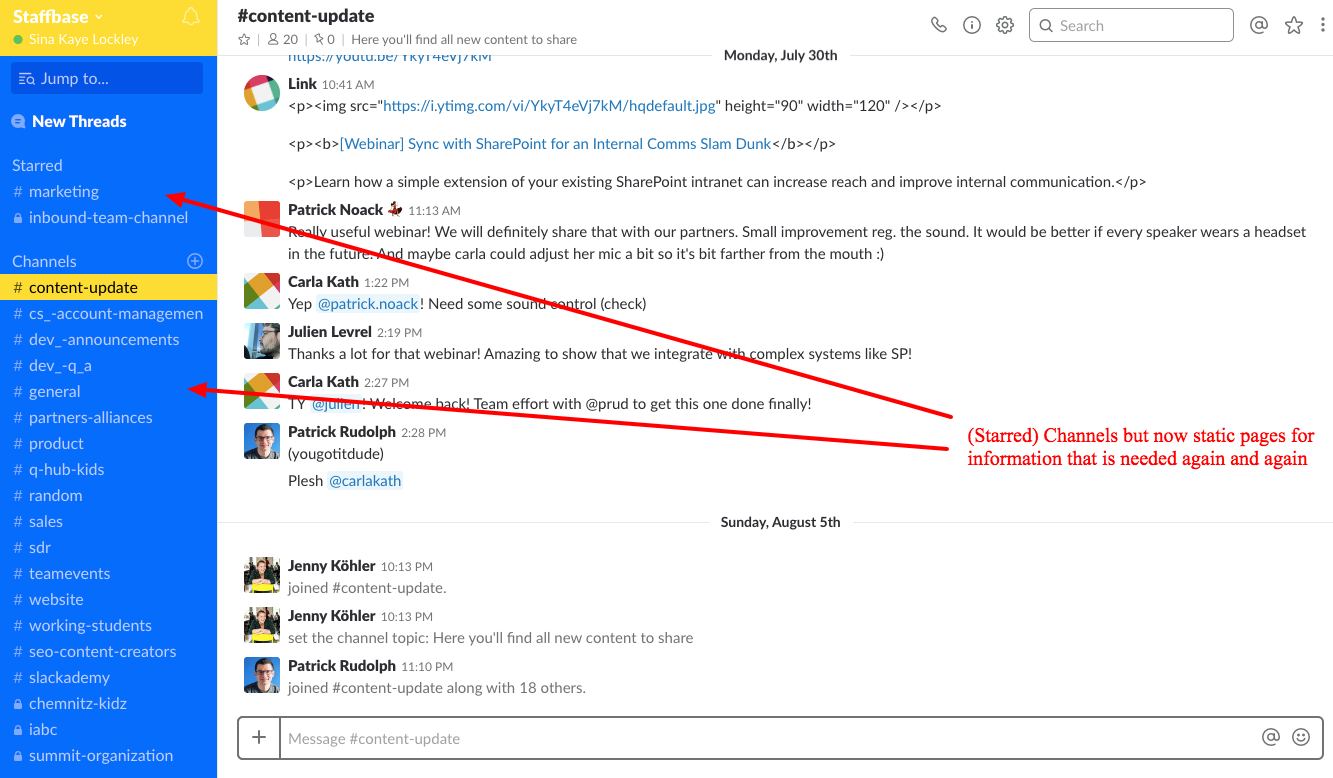Open starred items in header
Image resolution: width=1333 pixels, height=778 pixels.
pos(1294,26)
